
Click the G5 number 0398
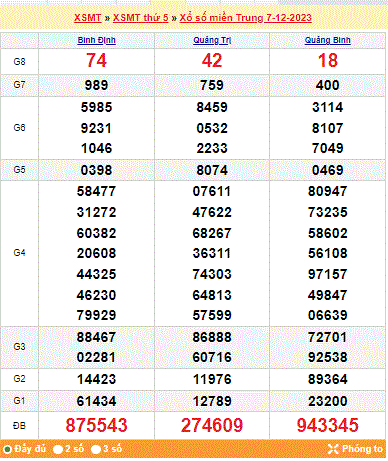pos(96,170)
